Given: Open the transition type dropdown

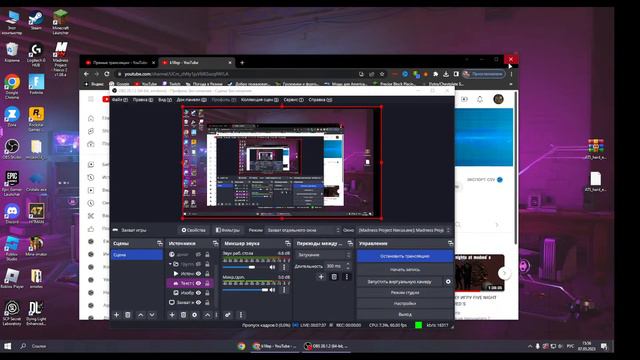Looking at the screenshot, I should pos(323,255).
